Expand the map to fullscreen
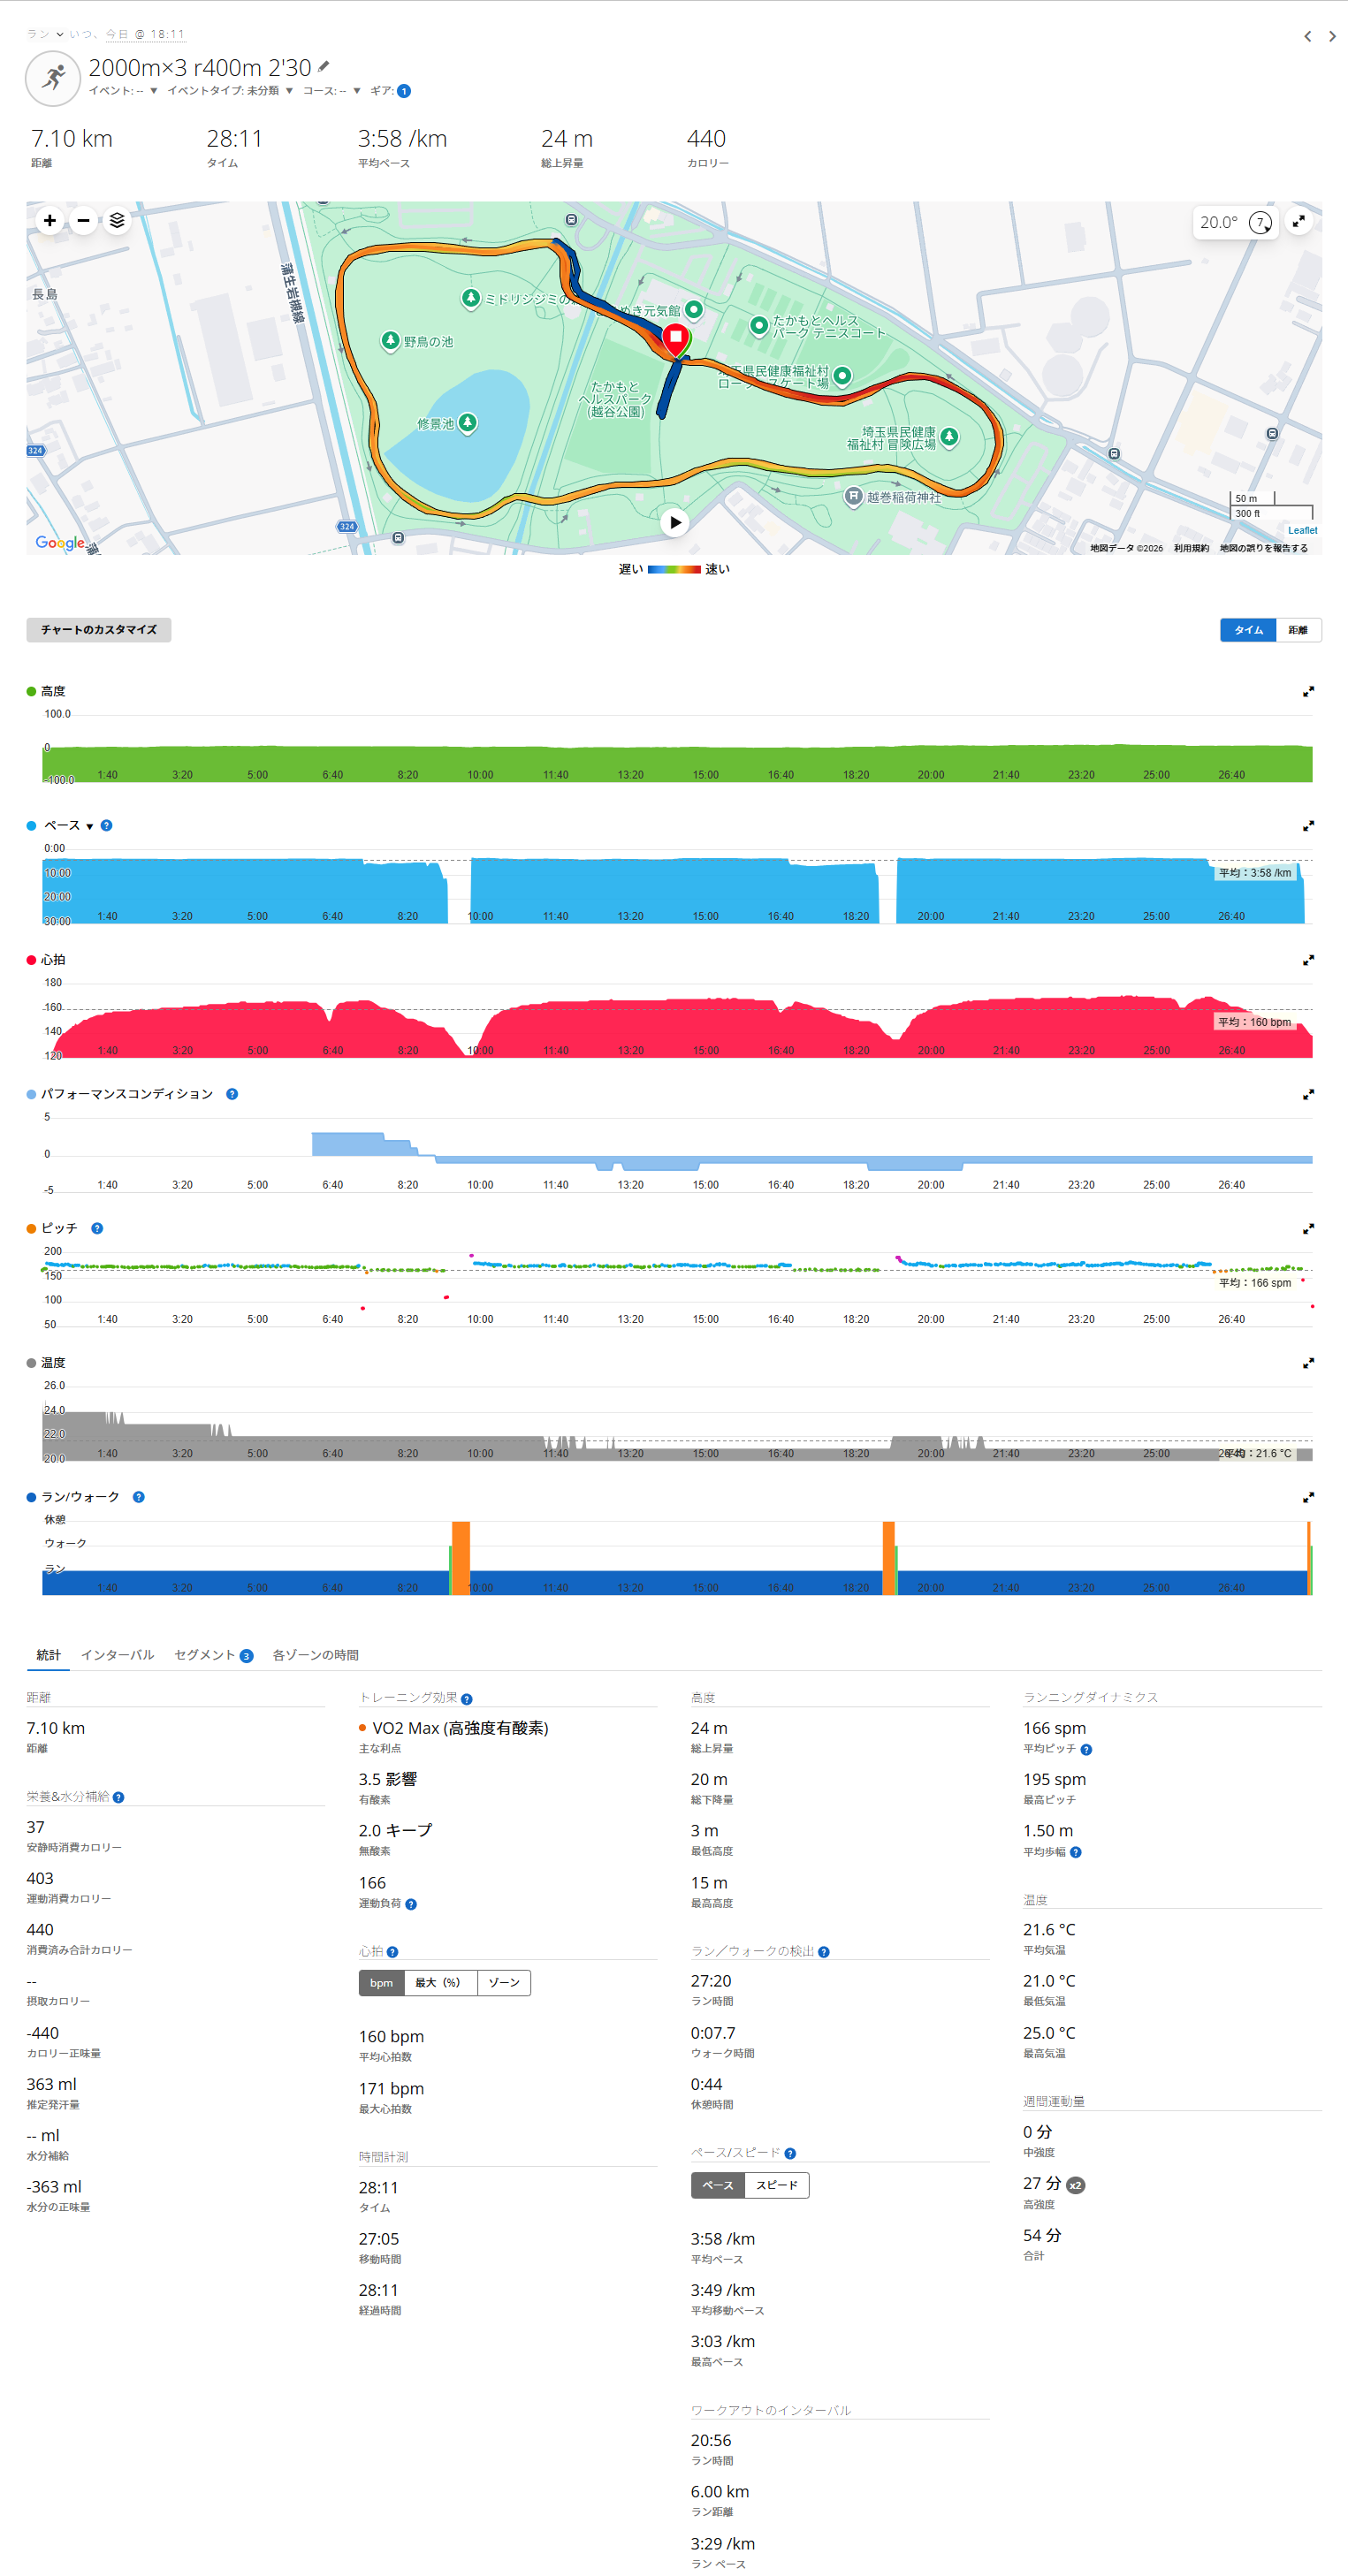This screenshot has width=1348, height=2576. click(x=1298, y=221)
